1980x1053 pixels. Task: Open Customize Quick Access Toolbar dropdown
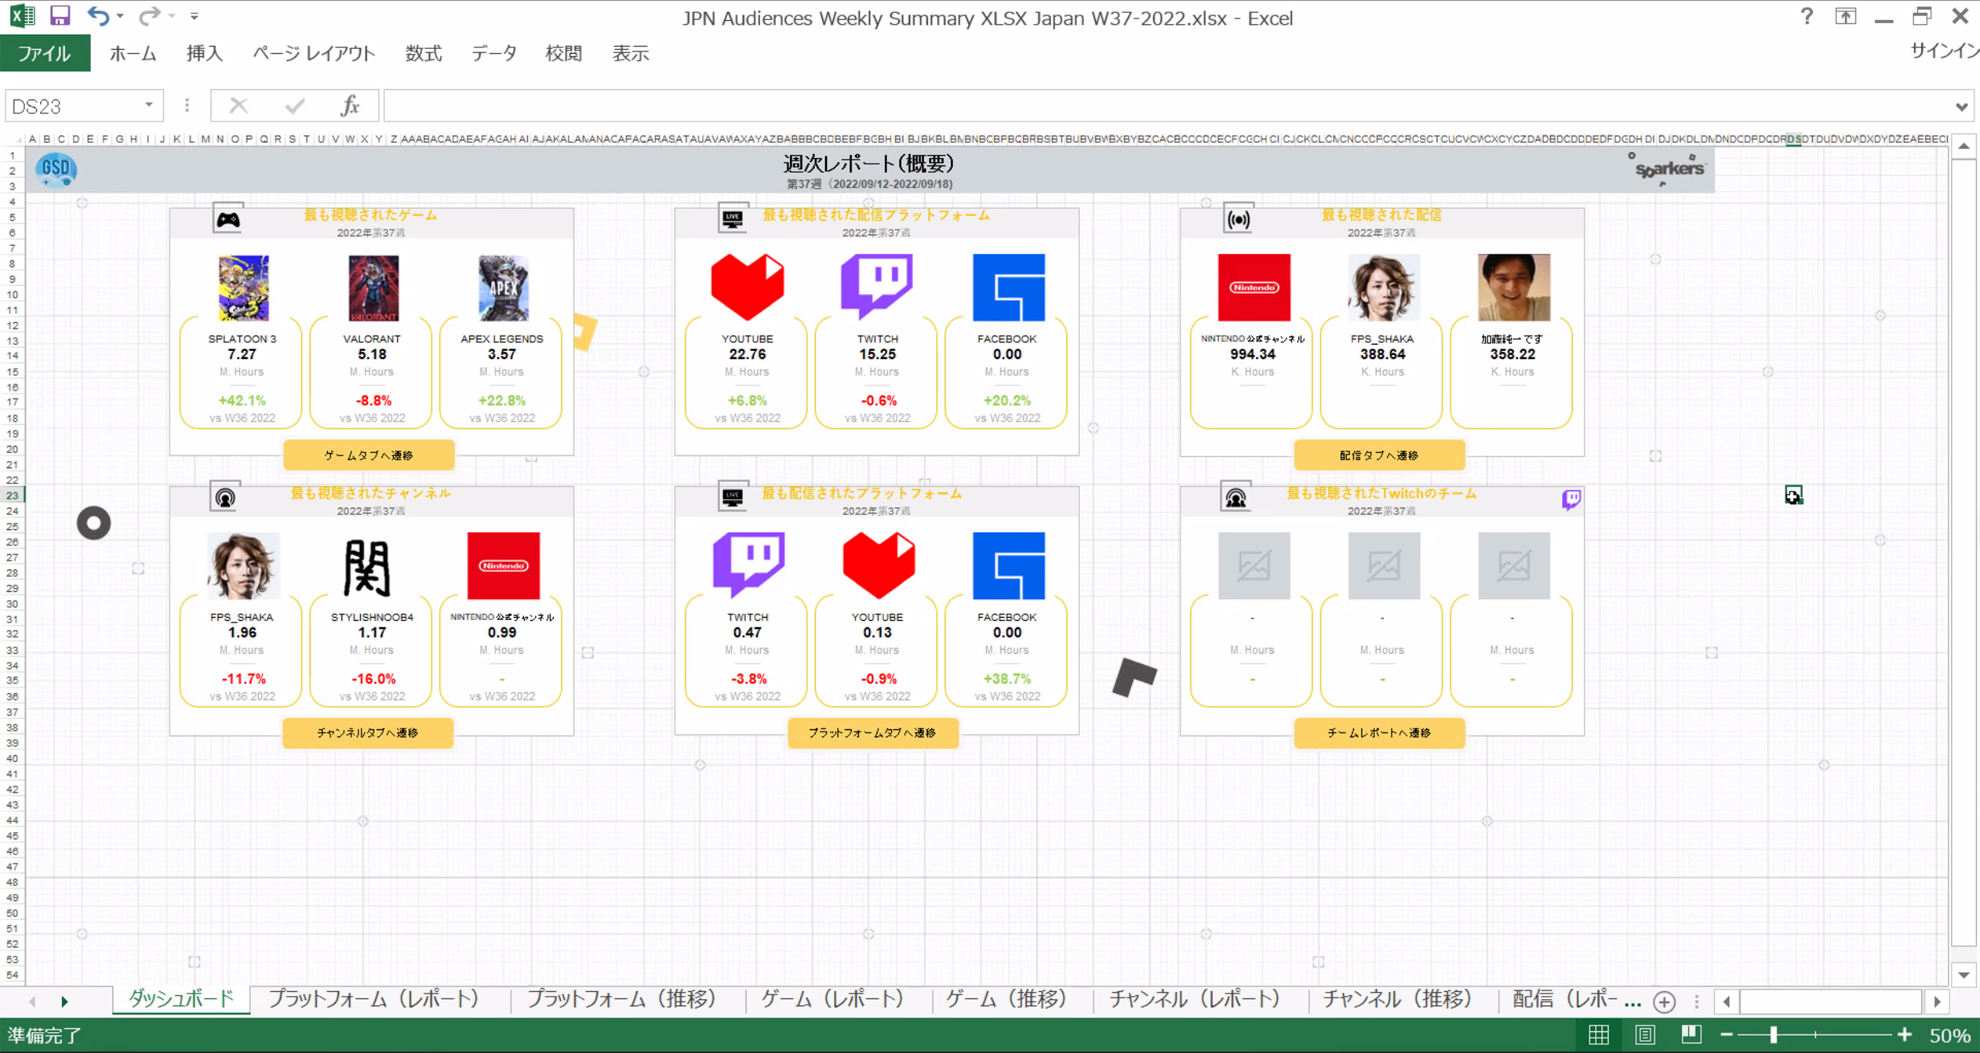[x=194, y=17]
